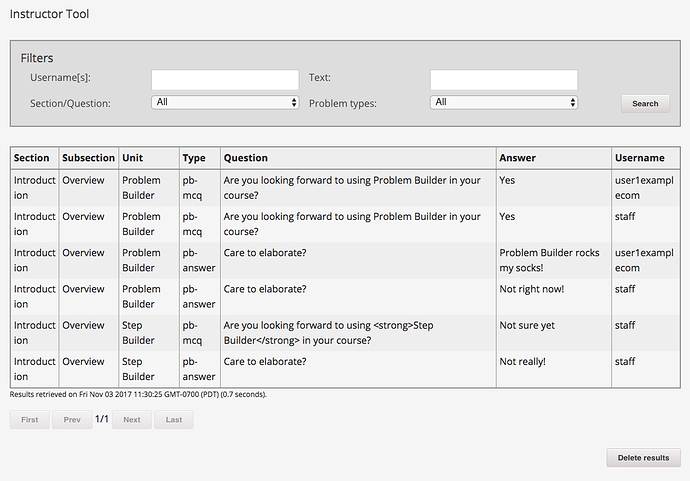
Task: Click the First pagination button
Action: pyautogui.click(x=30, y=420)
